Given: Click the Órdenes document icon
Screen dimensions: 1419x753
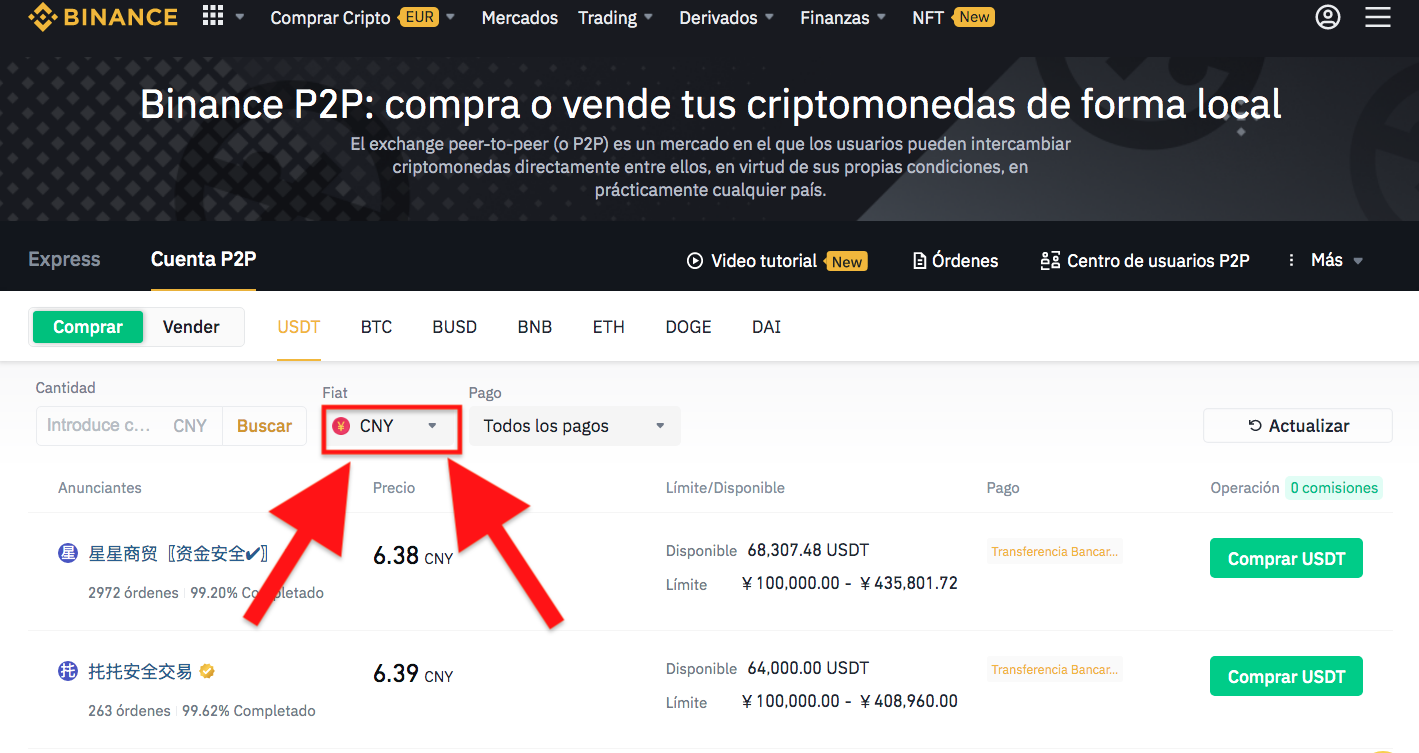Looking at the screenshot, I should click(920, 261).
